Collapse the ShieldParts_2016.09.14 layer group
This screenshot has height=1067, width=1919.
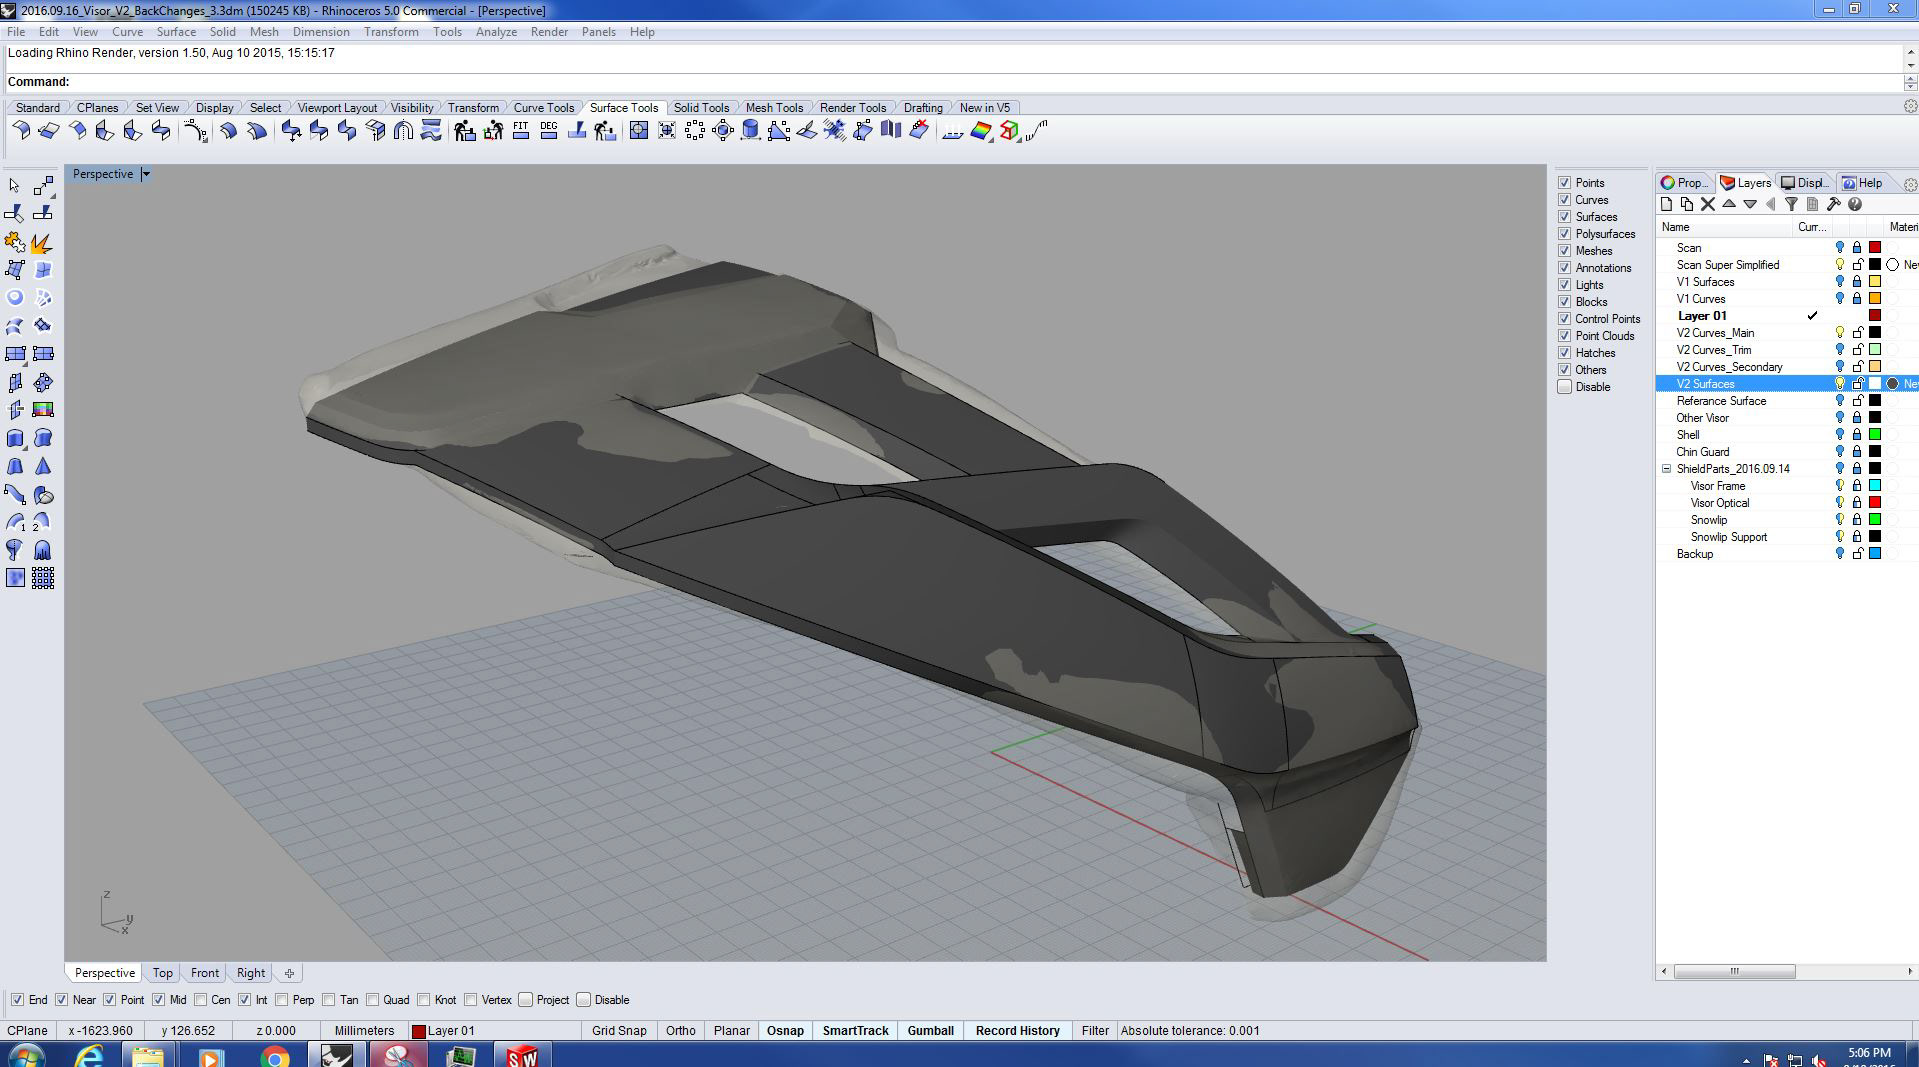pyautogui.click(x=1667, y=469)
